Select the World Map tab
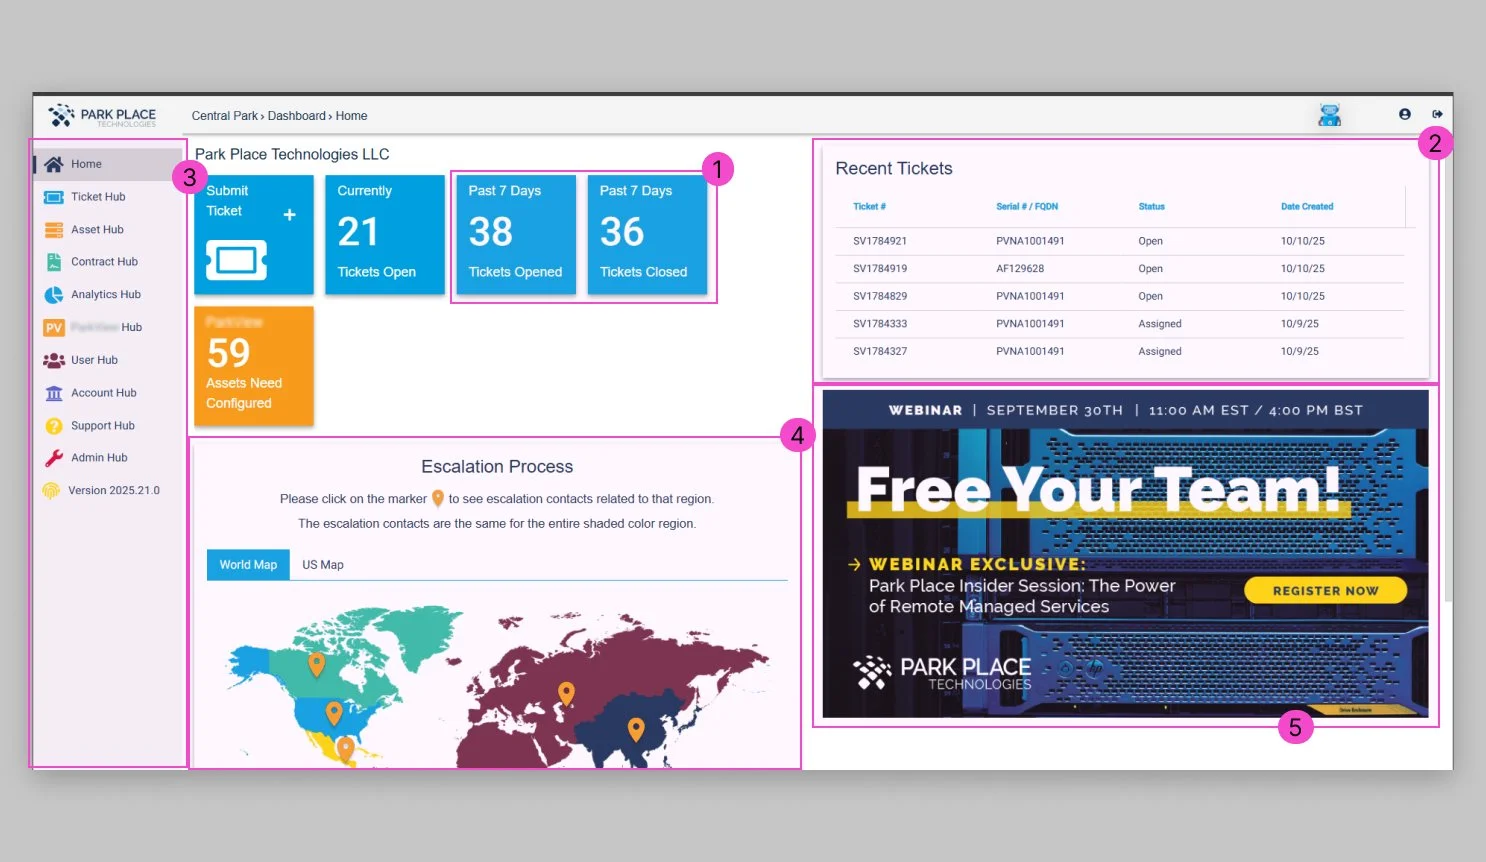The width and height of the screenshot is (1486, 862). coord(248,565)
